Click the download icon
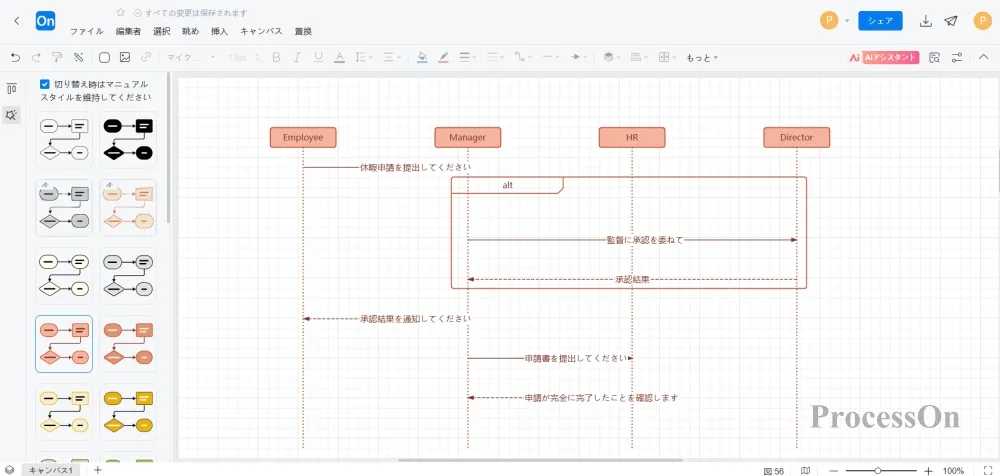The image size is (1000, 476). click(x=926, y=21)
